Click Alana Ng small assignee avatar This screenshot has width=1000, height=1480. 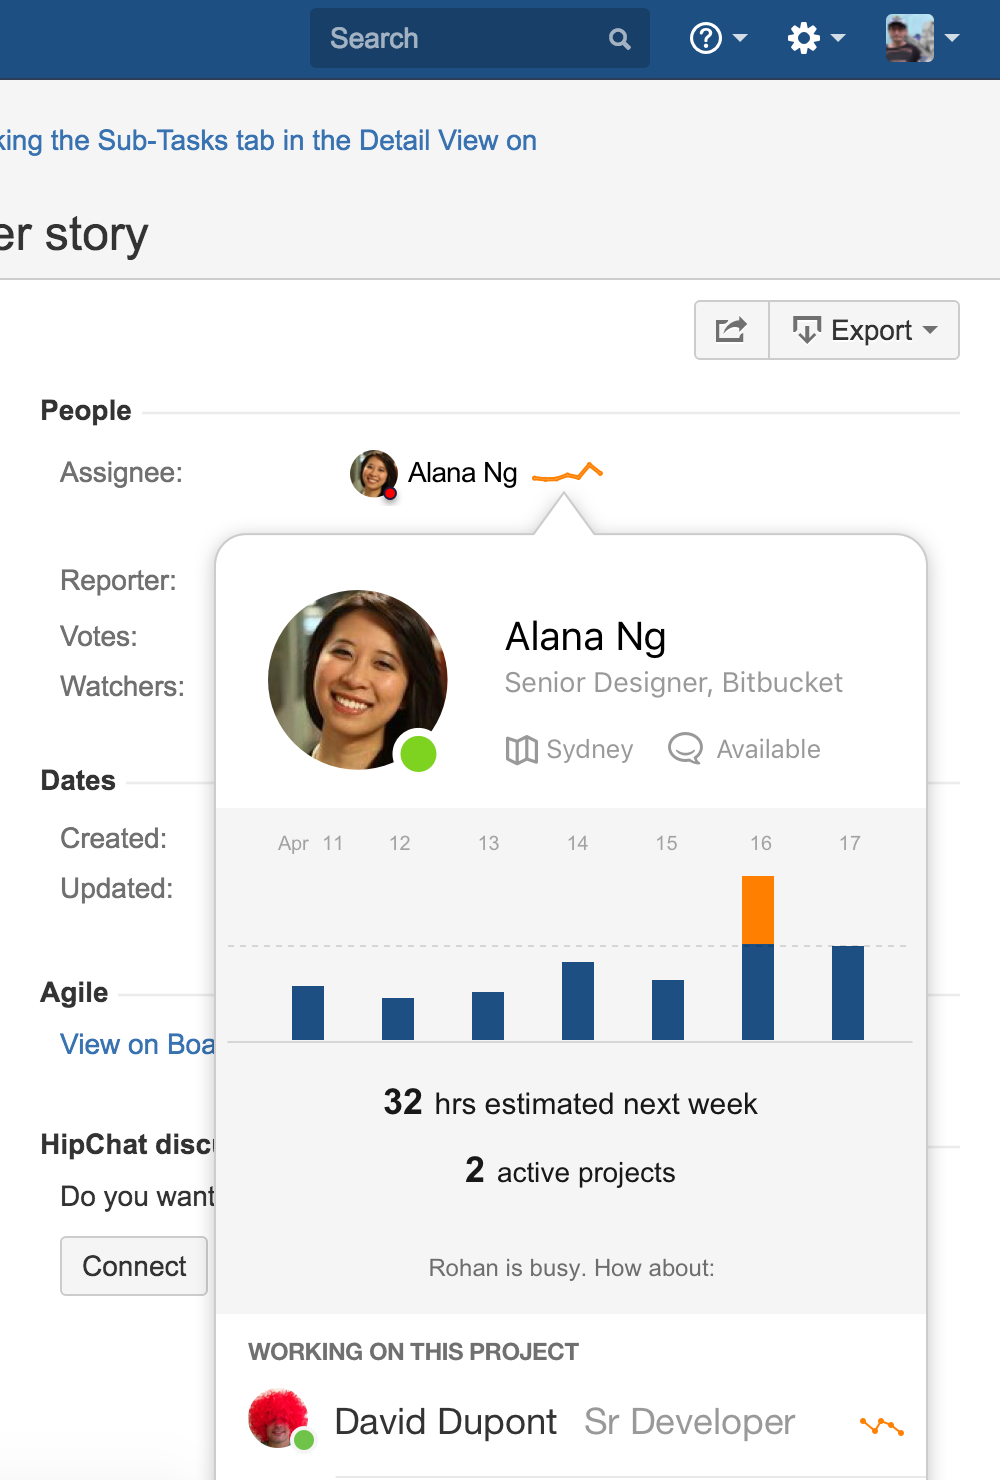(374, 473)
